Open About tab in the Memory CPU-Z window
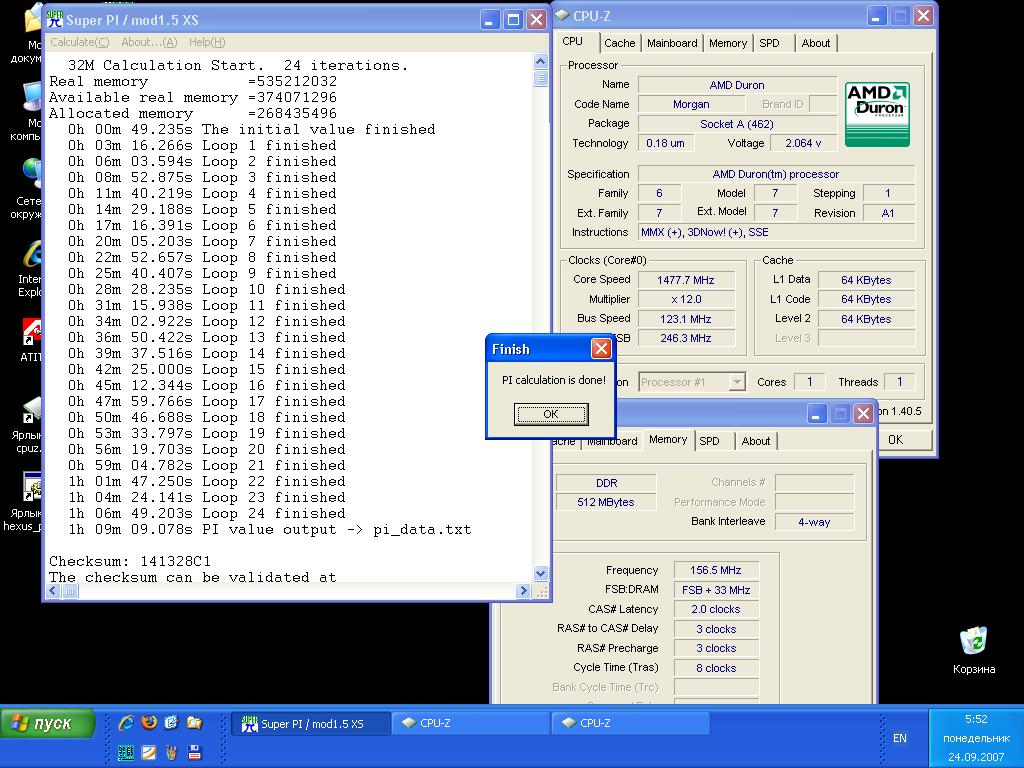The width and height of the screenshot is (1024, 768). [x=756, y=441]
